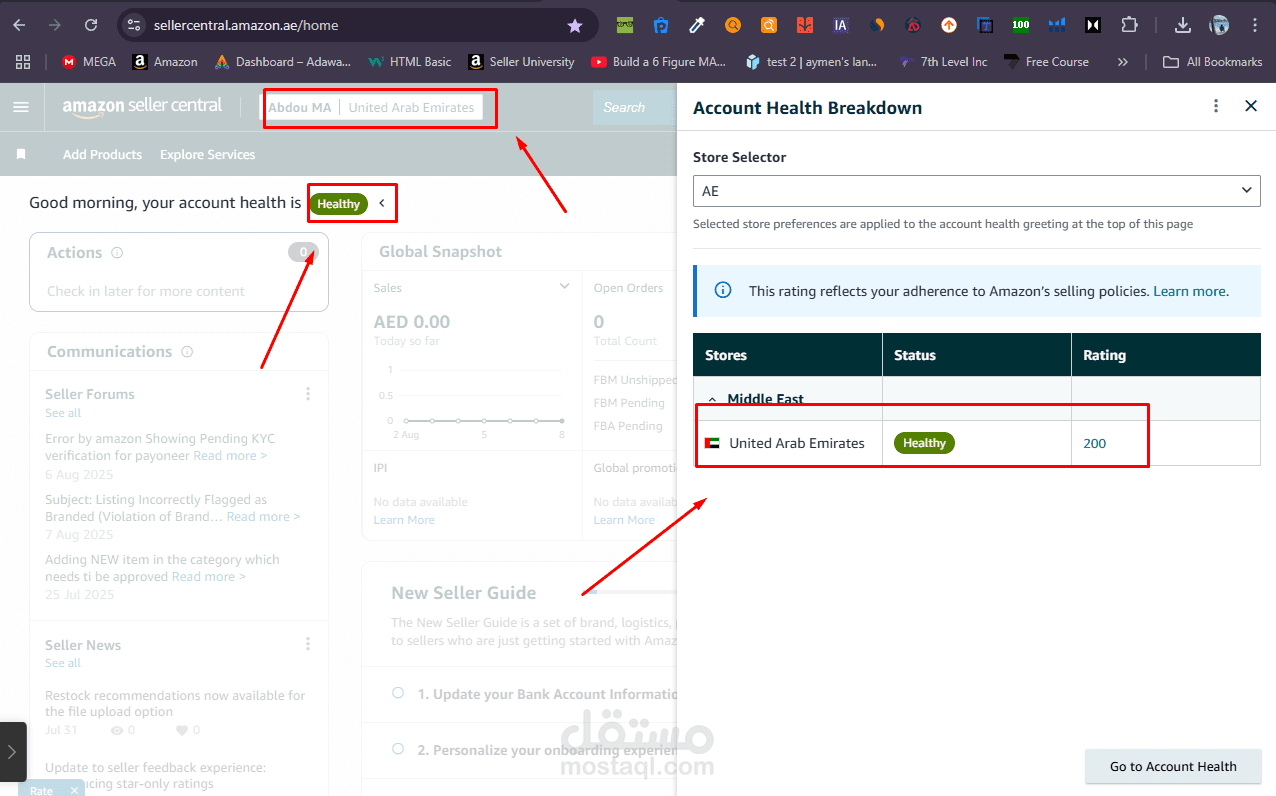Open the HTML Basic bookmark
Viewport: 1276px width, 796px height.
tap(409, 62)
